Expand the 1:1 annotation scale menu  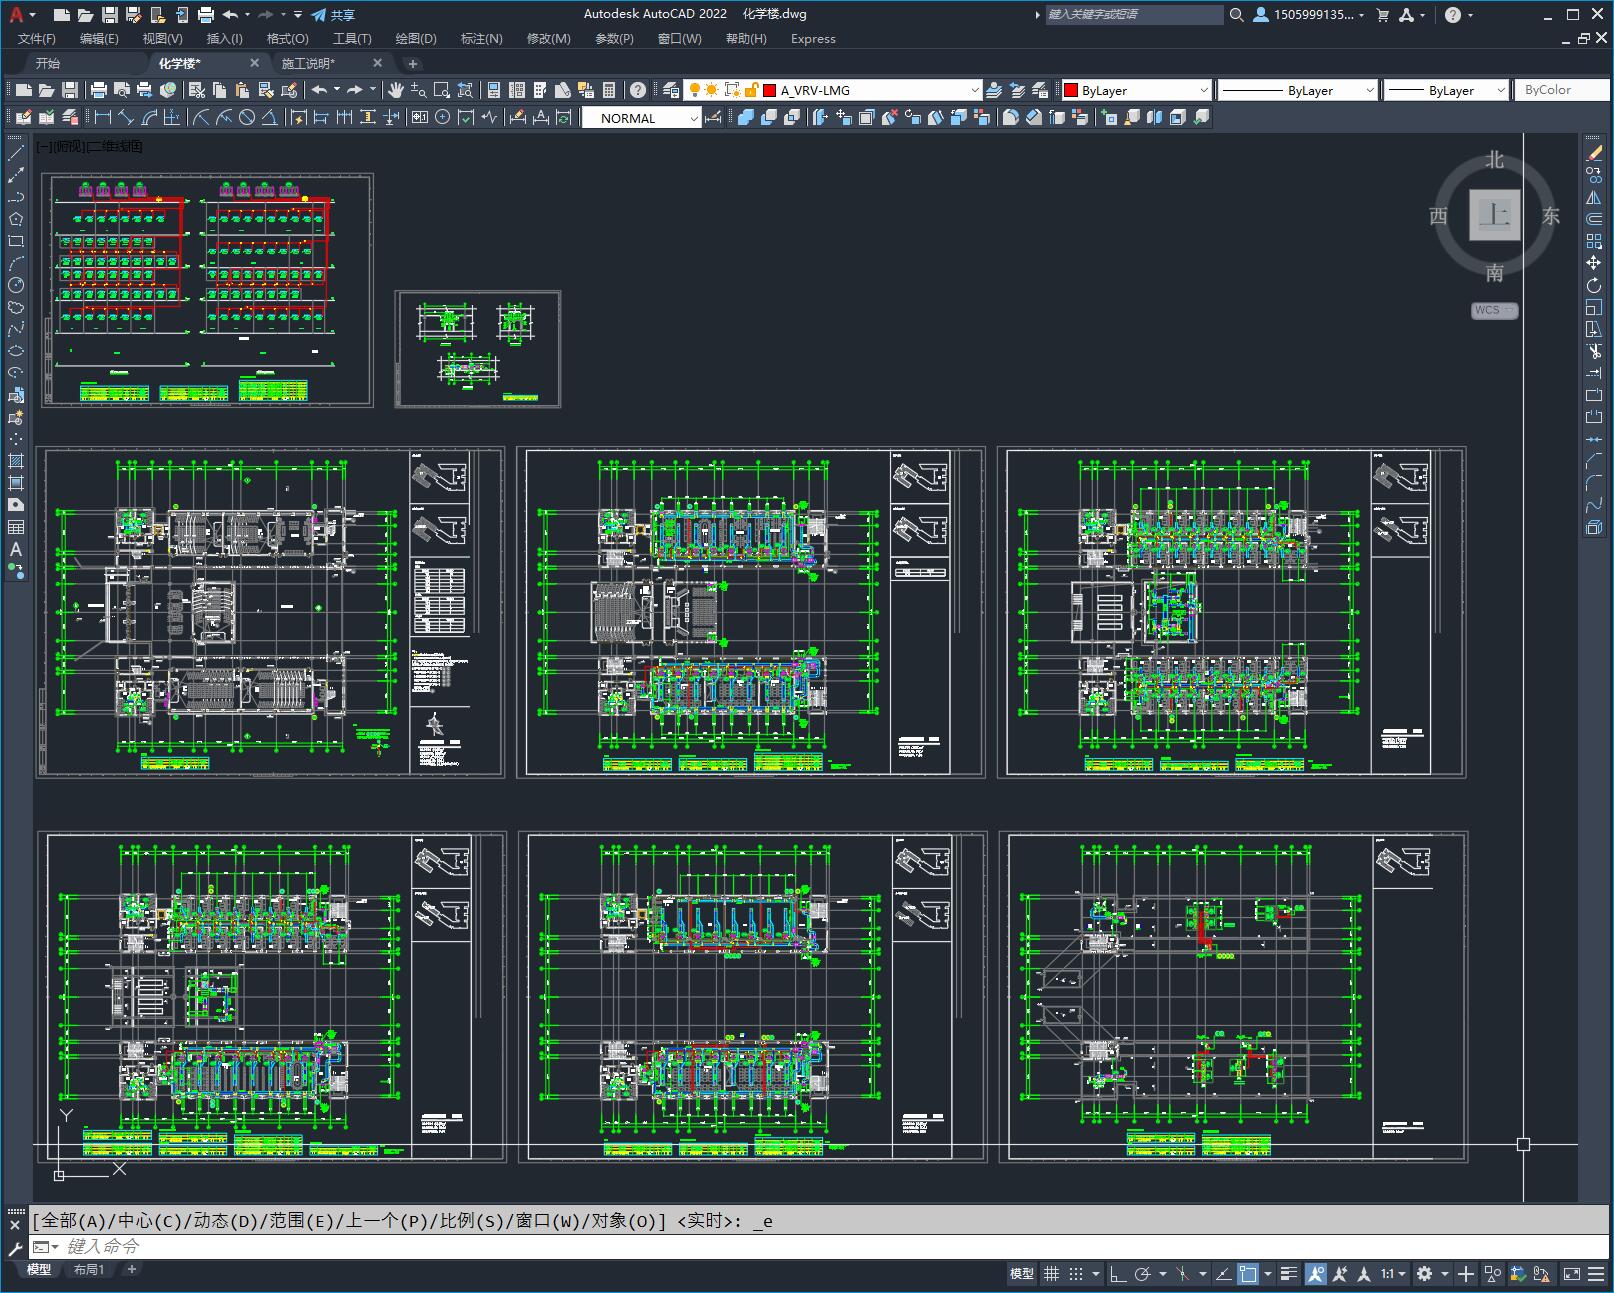coord(1393,1274)
